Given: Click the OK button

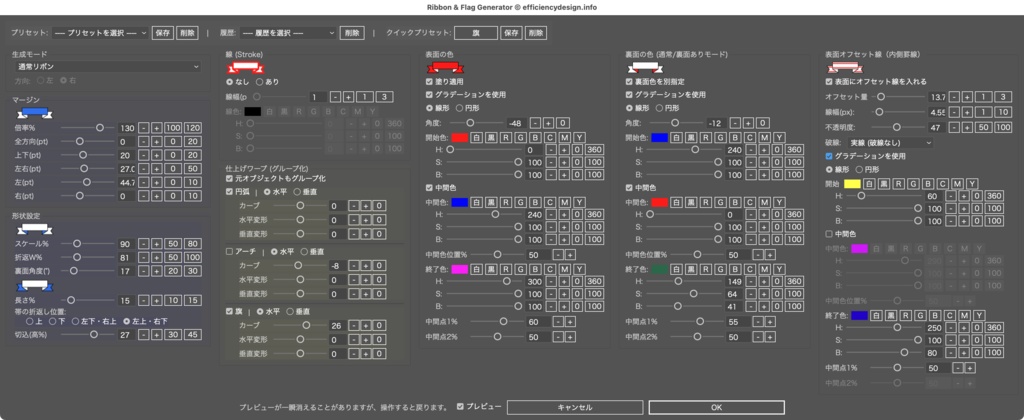Looking at the screenshot, I should [716, 408].
